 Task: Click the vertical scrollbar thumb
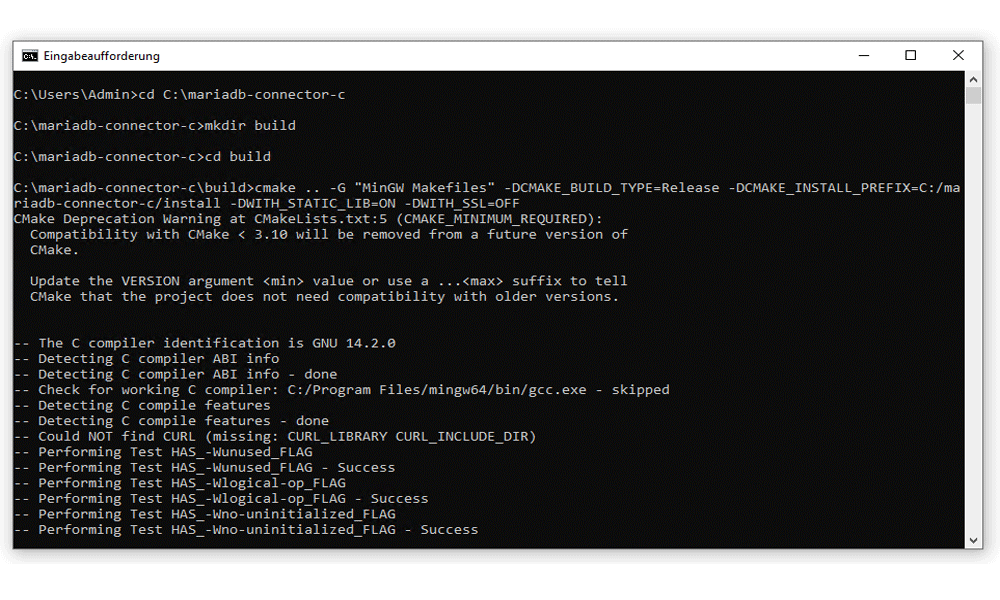973,96
